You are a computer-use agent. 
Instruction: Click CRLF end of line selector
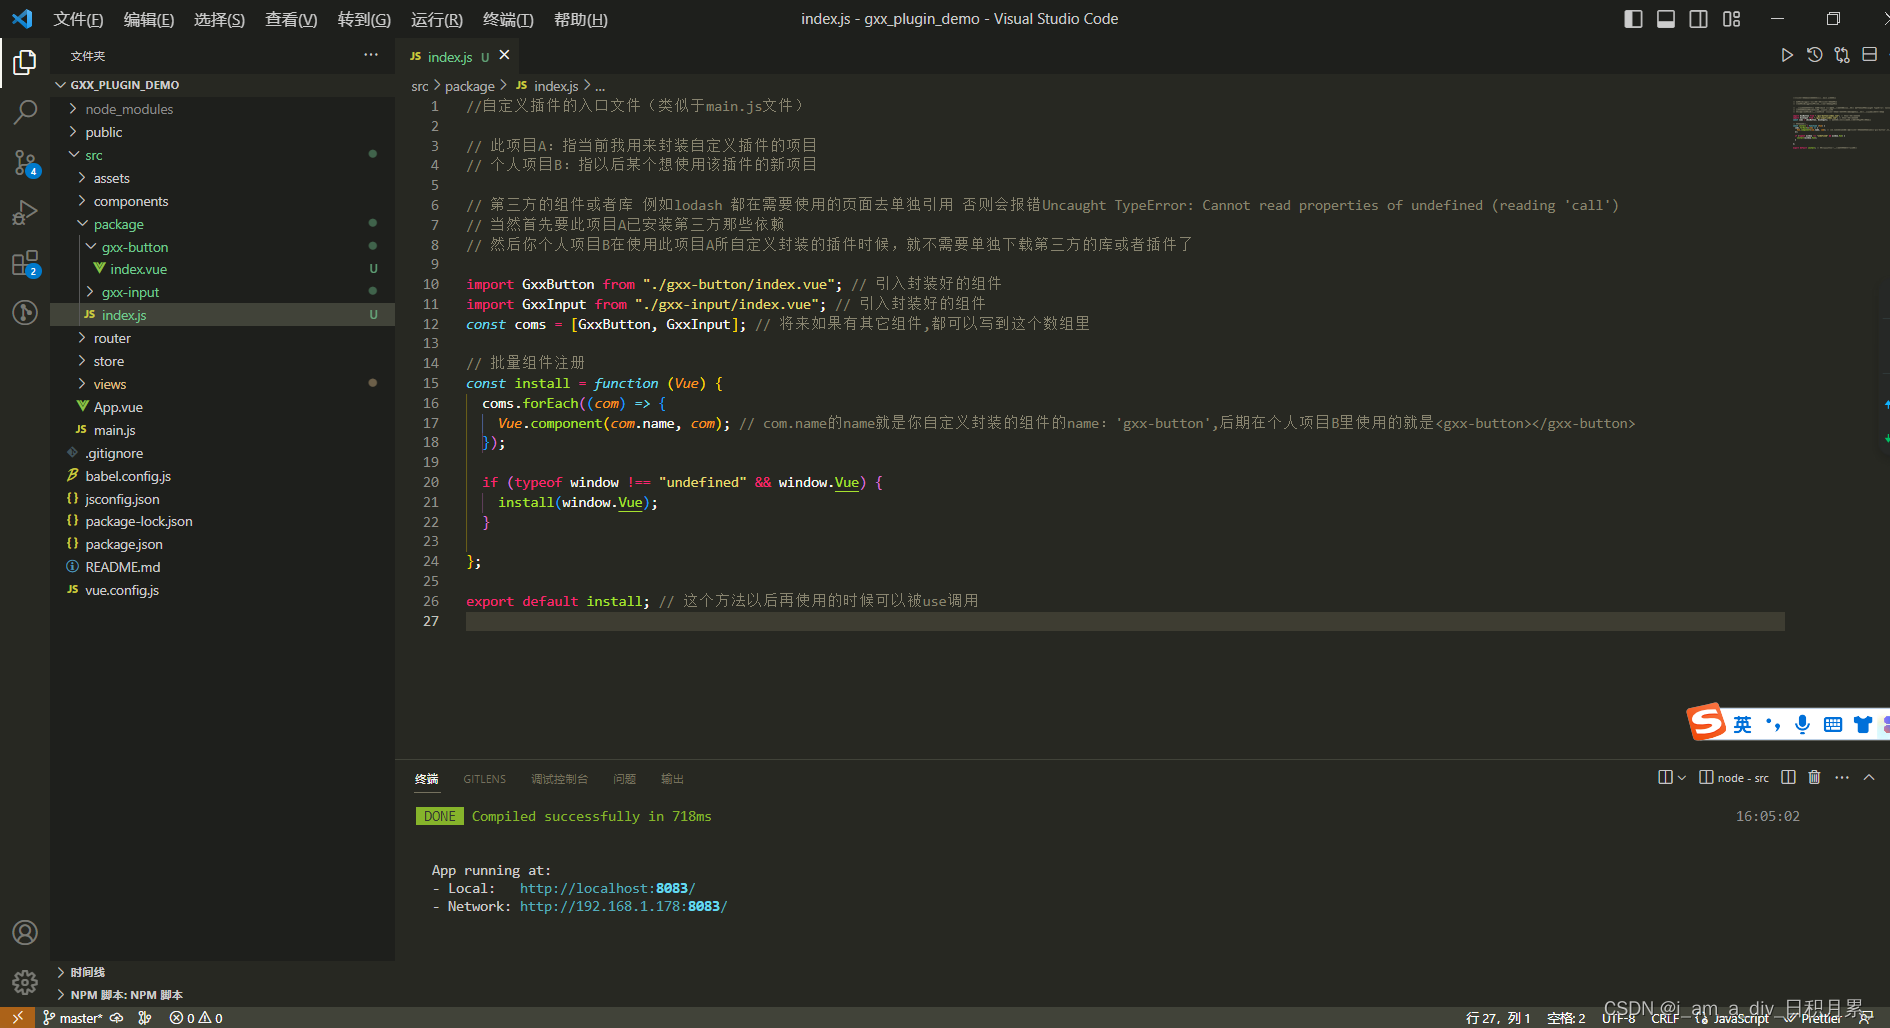click(1665, 1018)
